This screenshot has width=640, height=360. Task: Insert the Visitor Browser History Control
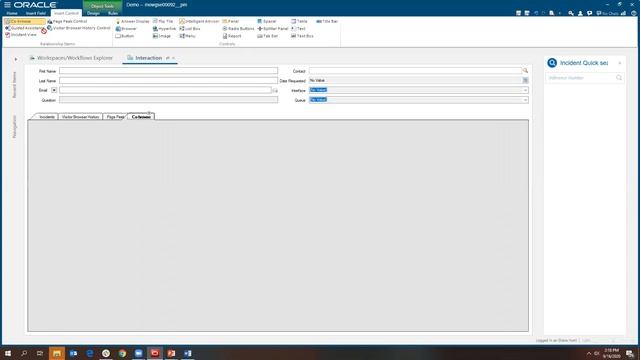[x=78, y=28]
